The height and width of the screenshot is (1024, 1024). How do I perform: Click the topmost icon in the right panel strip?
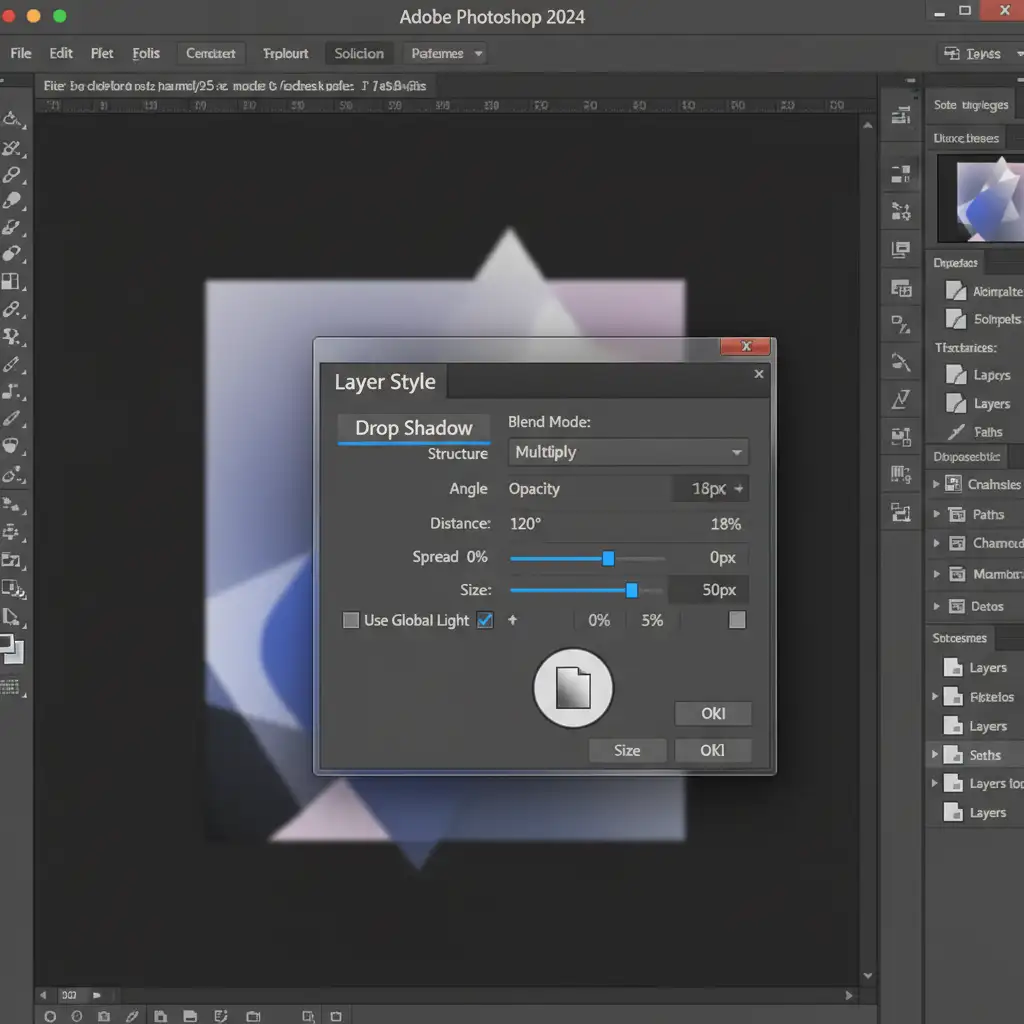pyautogui.click(x=900, y=116)
